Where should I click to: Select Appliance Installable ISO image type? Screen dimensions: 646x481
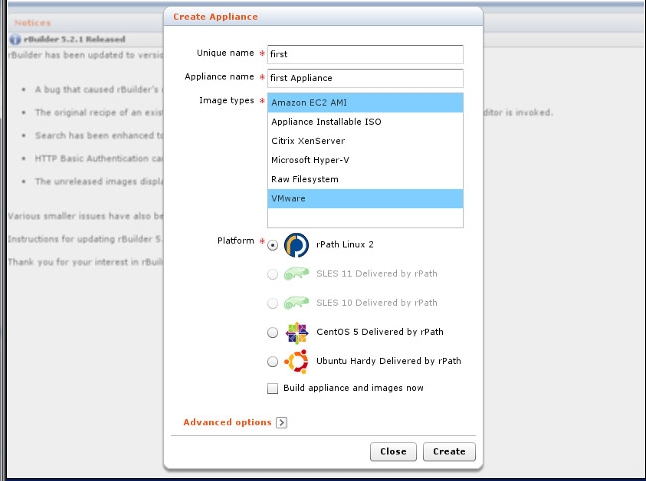[x=365, y=122]
